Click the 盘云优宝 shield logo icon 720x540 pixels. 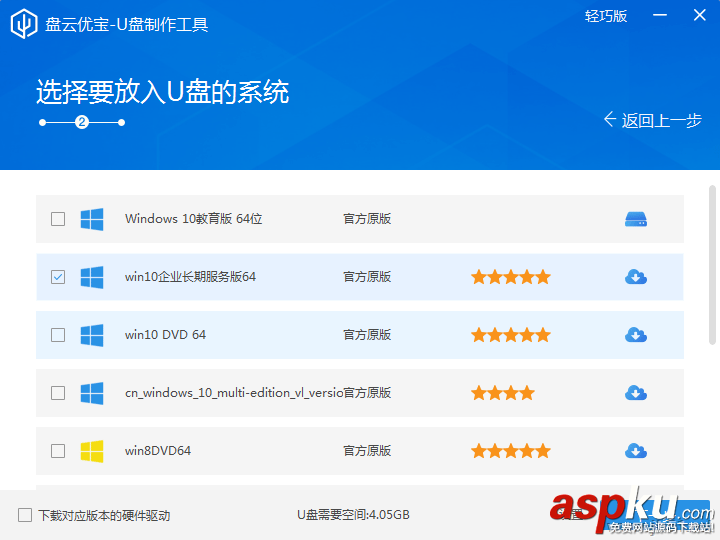(24, 23)
